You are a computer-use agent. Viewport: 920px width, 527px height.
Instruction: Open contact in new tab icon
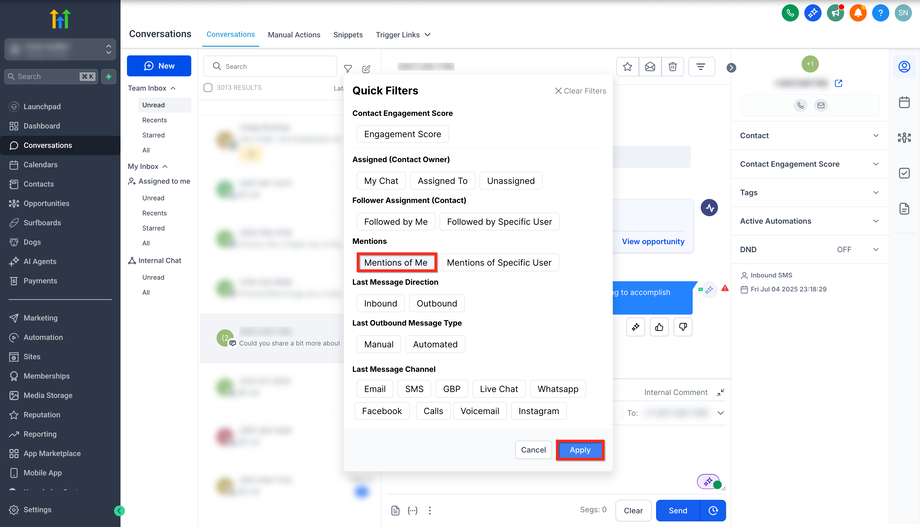838,83
